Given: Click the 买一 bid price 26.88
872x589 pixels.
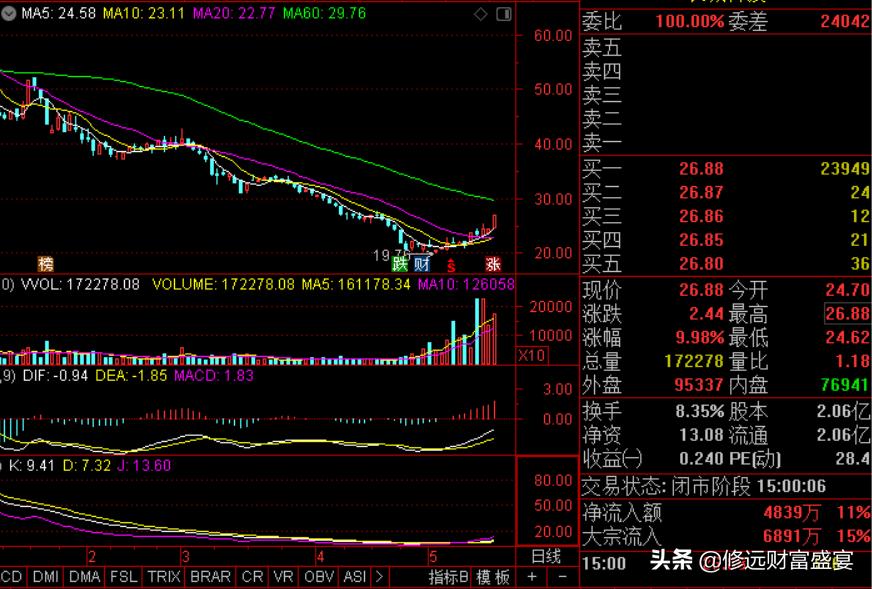Looking at the screenshot, I should pos(700,168).
